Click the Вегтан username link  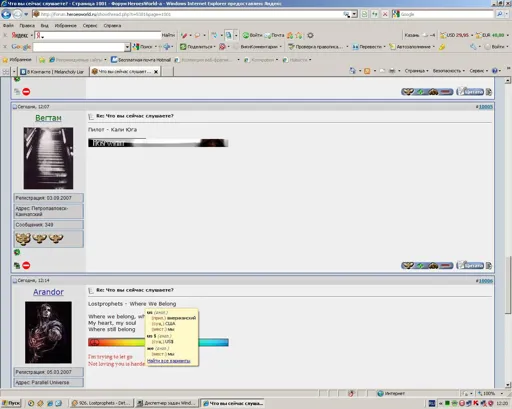48,118
